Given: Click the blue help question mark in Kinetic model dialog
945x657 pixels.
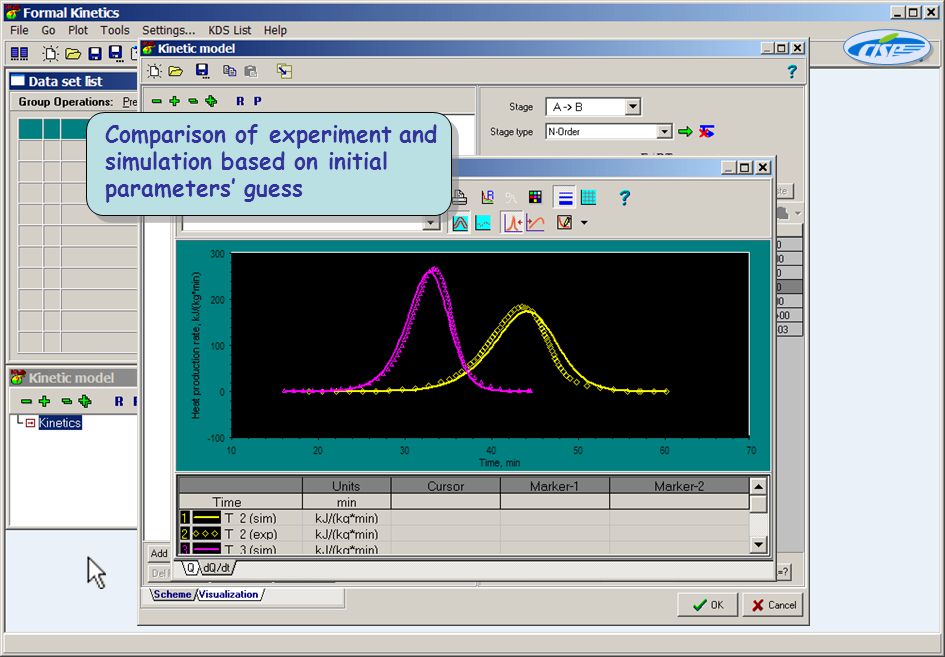Looking at the screenshot, I should pyautogui.click(x=792, y=72).
